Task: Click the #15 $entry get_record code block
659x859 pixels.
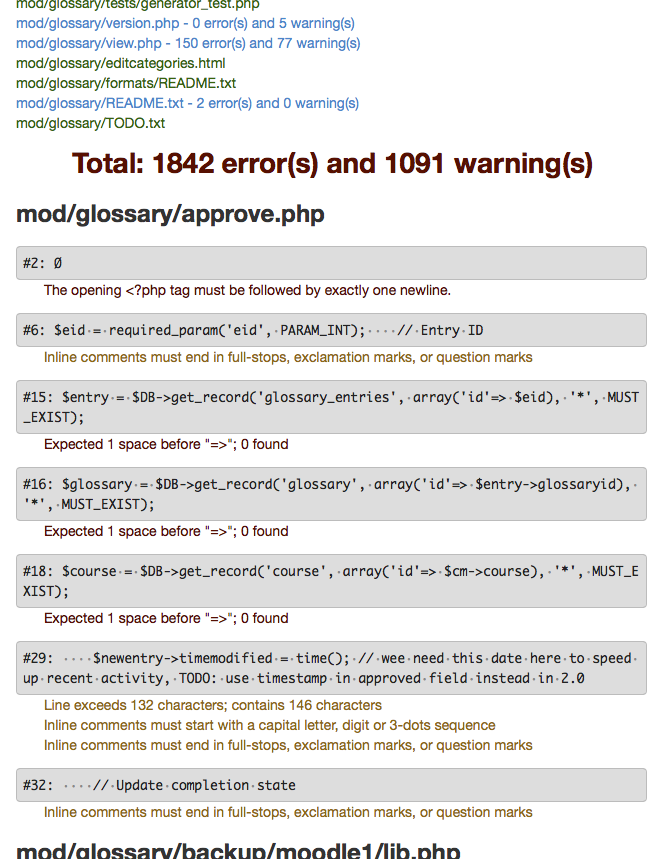Action: click(331, 407)
